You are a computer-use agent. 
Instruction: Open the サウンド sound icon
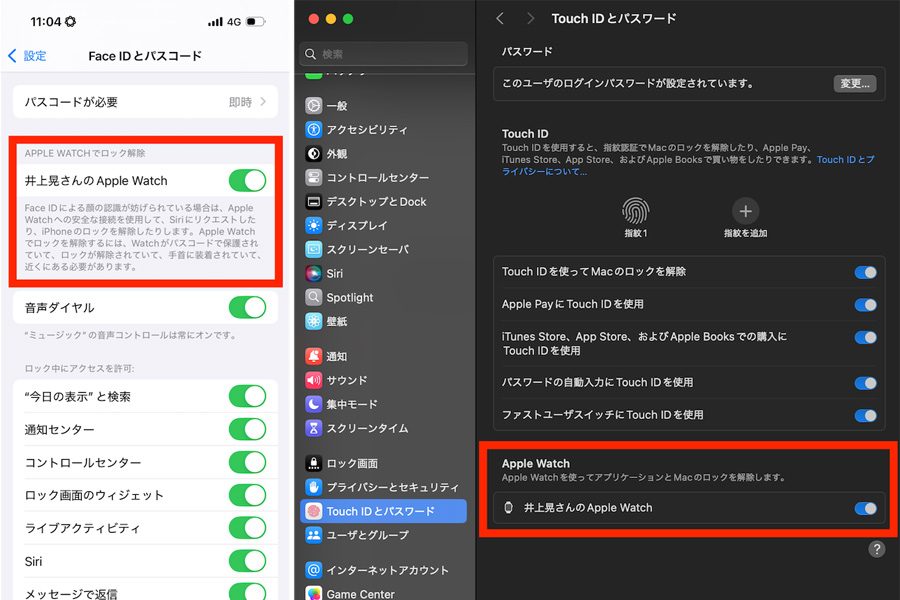point(313,380)
